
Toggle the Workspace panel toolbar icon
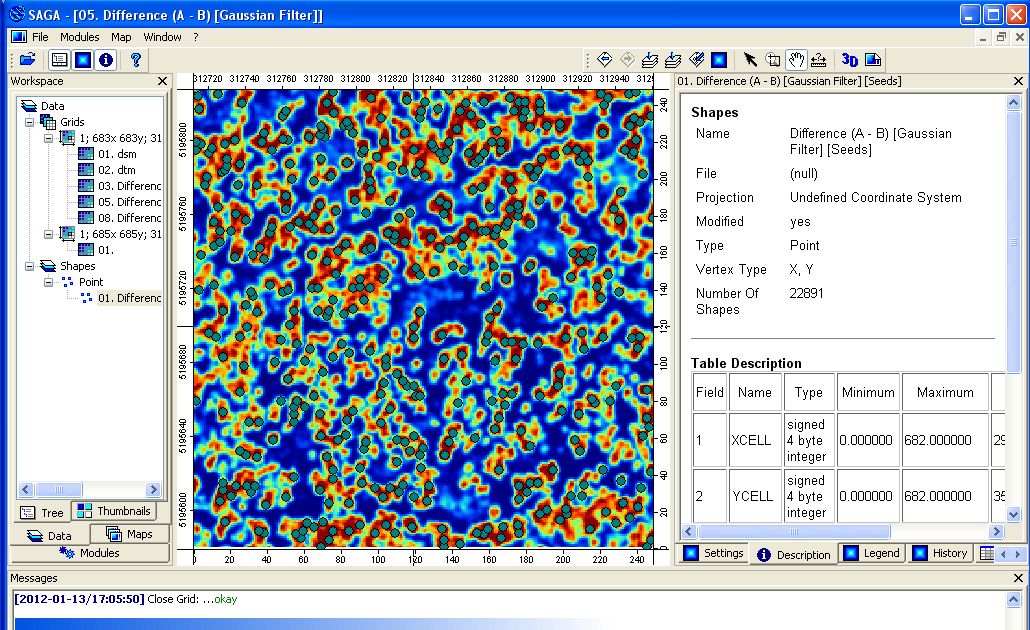[59, 60]
